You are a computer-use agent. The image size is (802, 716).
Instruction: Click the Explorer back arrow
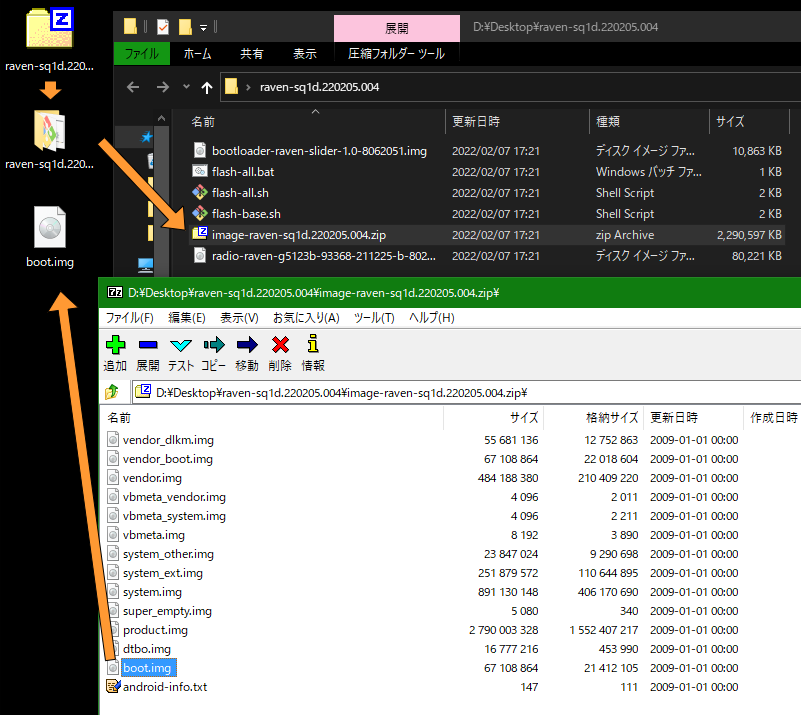click(x=133, y=87)
